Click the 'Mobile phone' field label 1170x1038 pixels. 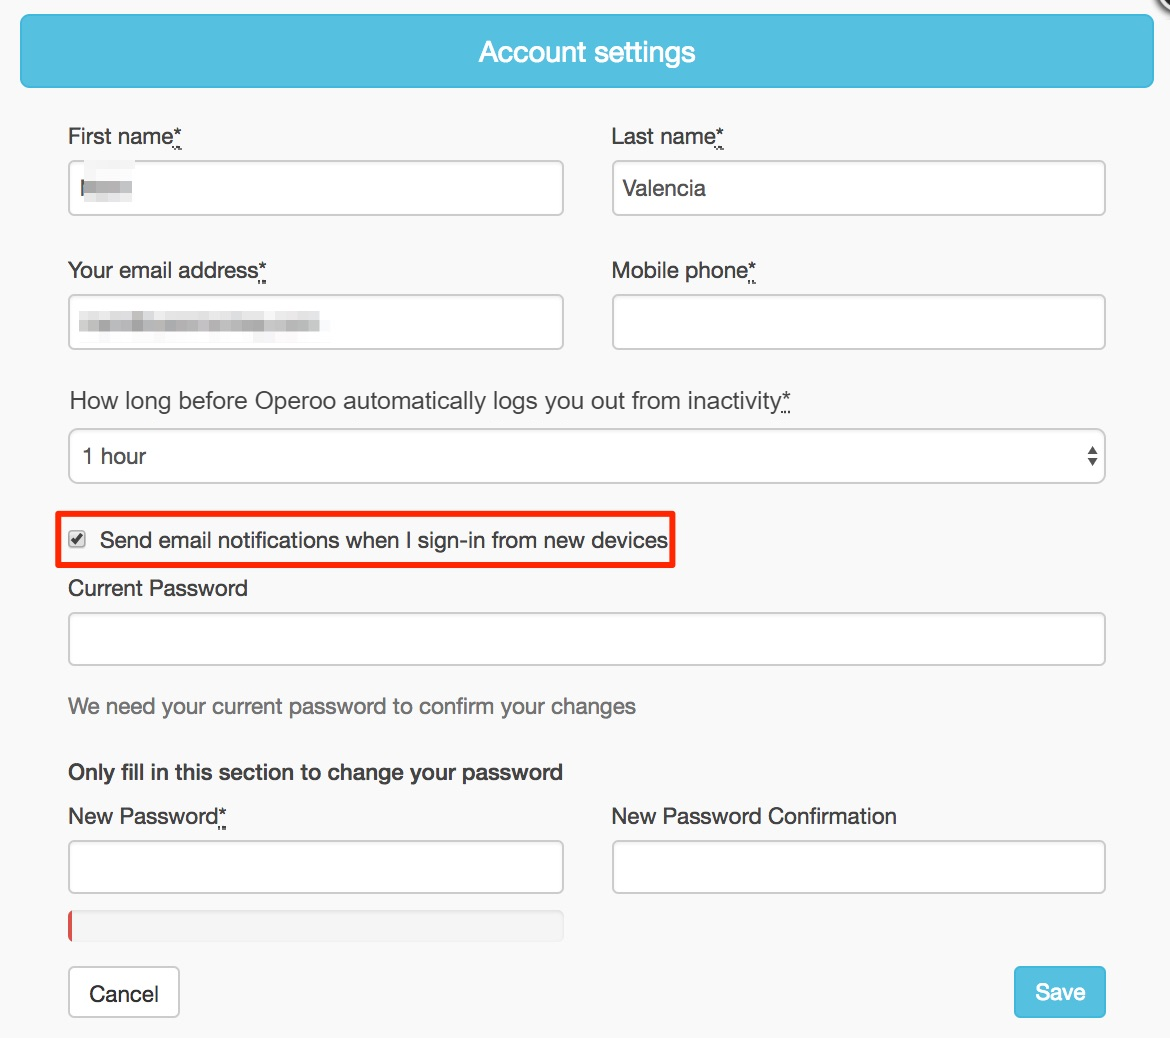point(680,270)
